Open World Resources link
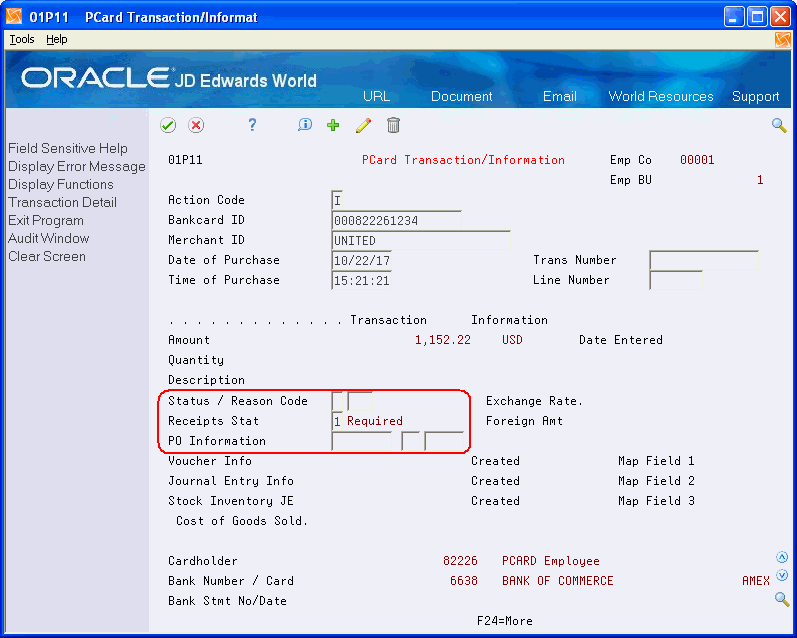The height and width of the screenshot is (638, 797). click(x=661, y=97)
